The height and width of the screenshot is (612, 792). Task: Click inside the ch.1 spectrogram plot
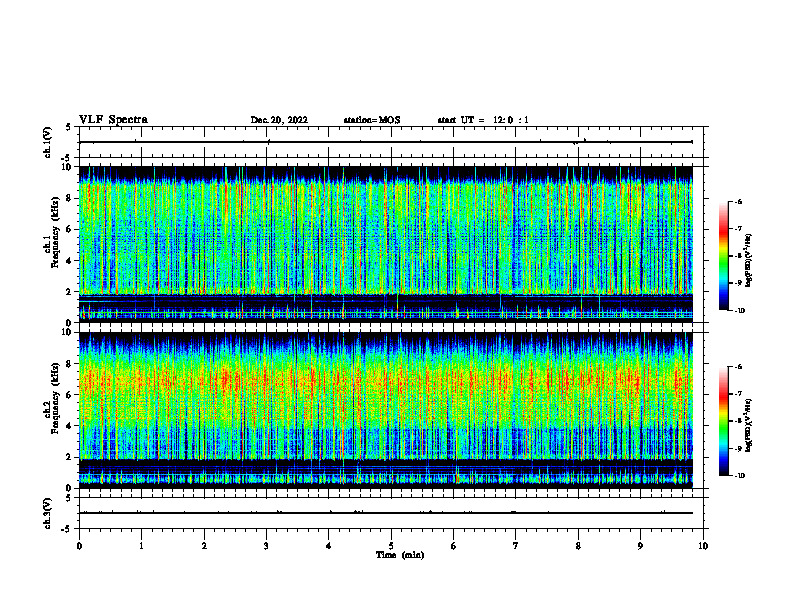[386, 244]
